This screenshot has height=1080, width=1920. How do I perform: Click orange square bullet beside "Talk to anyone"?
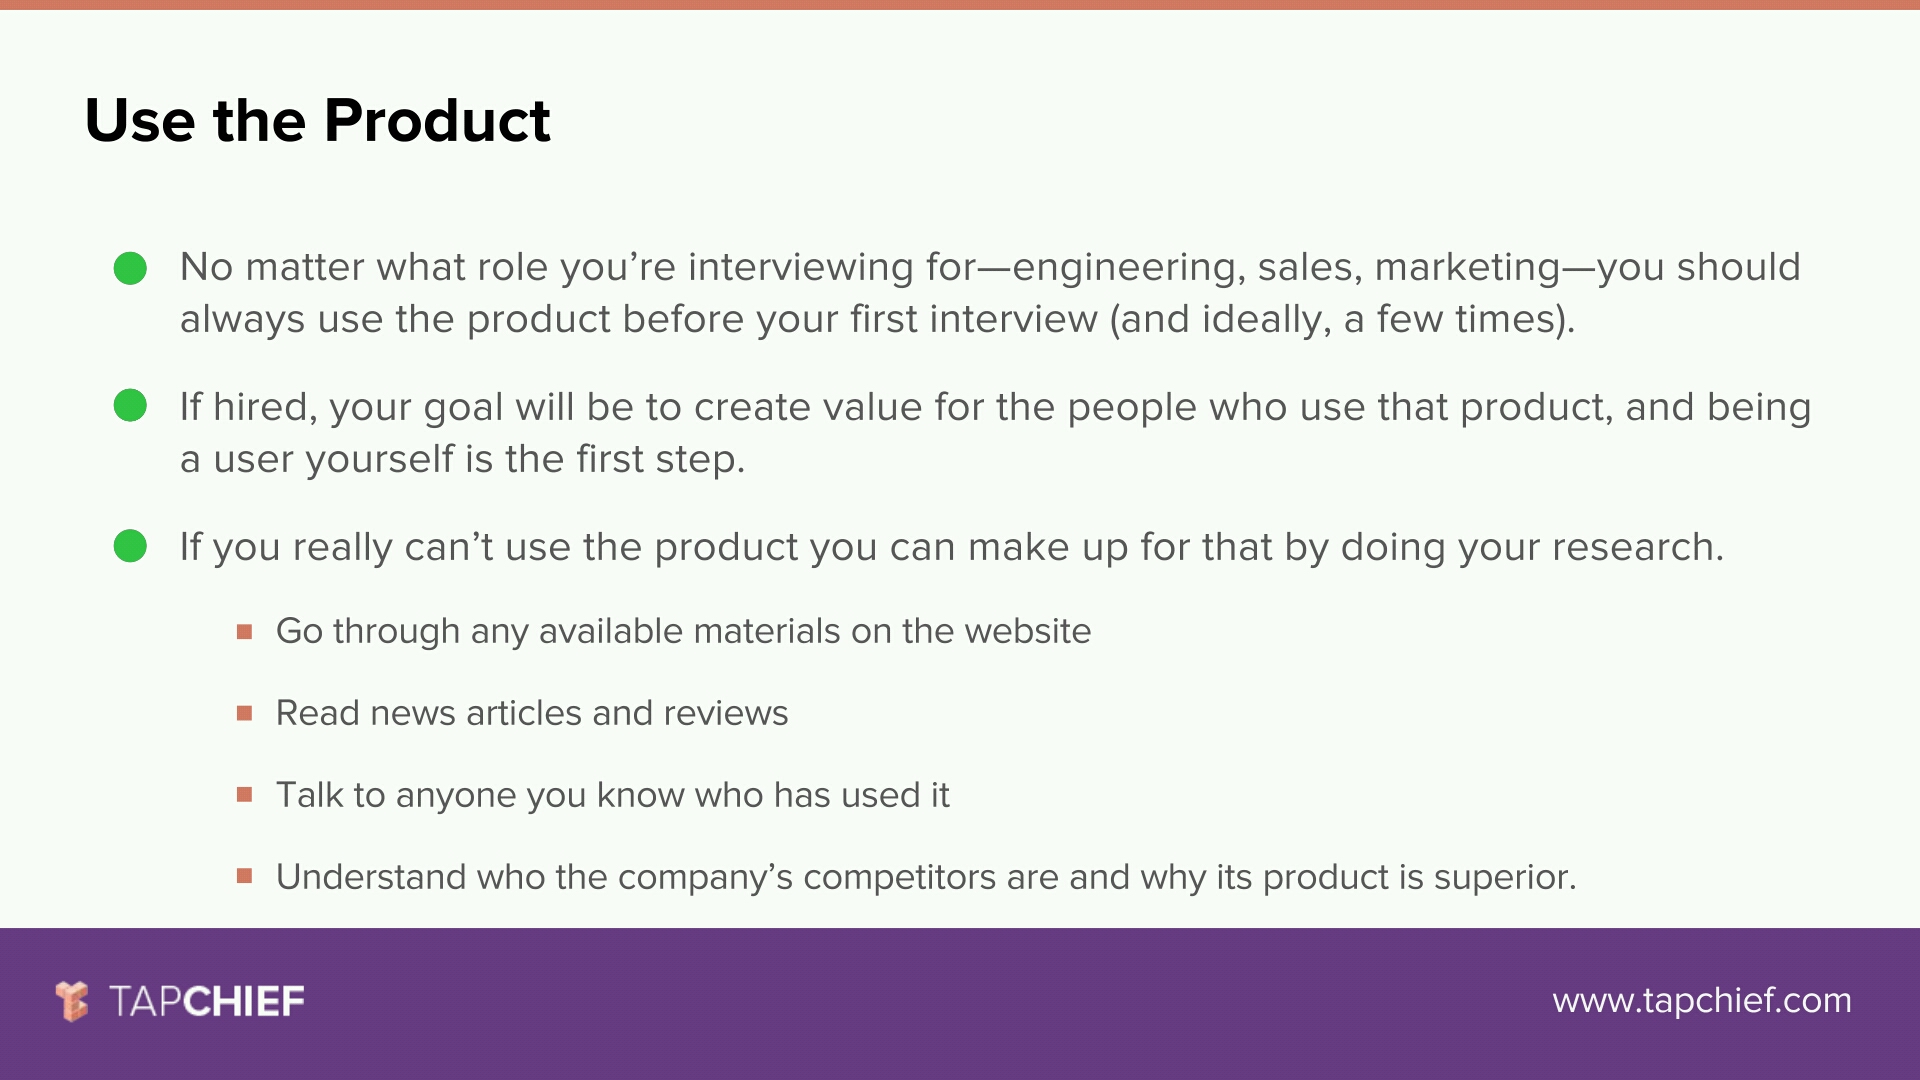pos(244,795)
